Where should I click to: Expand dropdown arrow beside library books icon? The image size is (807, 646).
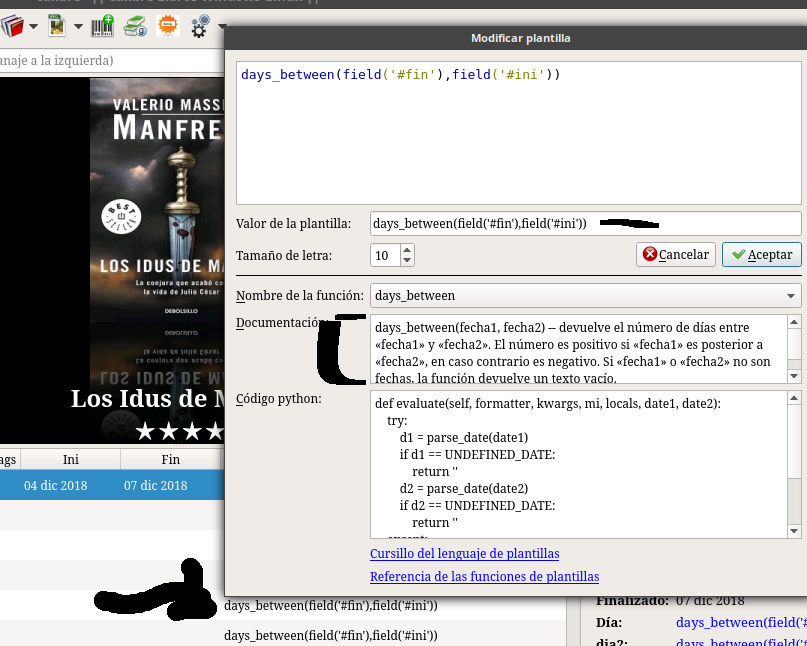click(x=33, y=26)
